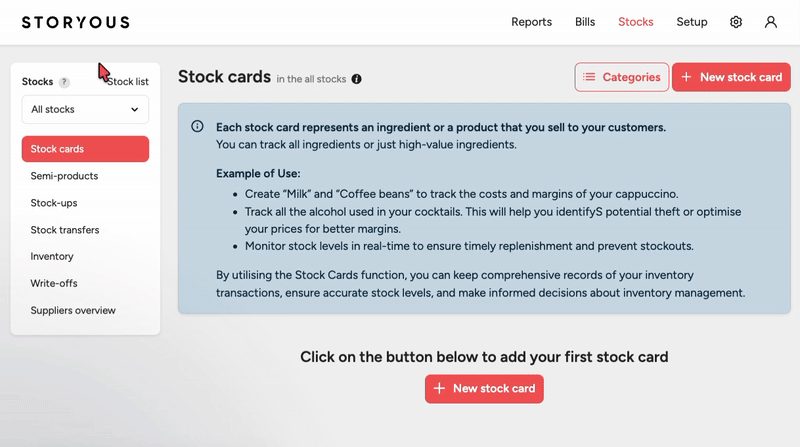The width and height of the screenshot is (800, 447).
Task: Open the Suppliers overview page
Action: [73, 310]
